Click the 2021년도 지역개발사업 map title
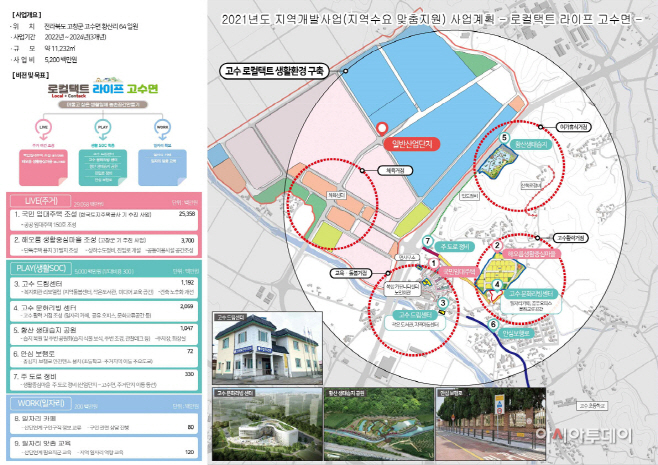This screenshot has height=465, width=658. (432, 20)
